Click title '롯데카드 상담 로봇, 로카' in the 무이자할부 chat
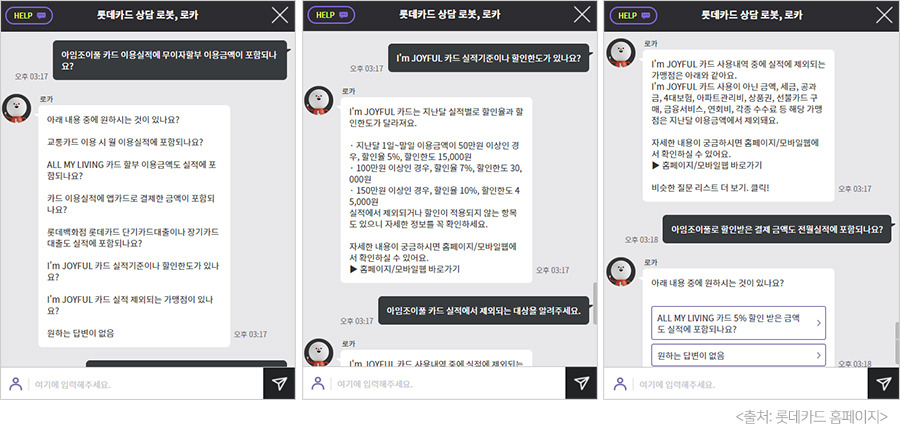Image resolution: width=900 pixels, height=435 pixels. click(x=148, y=15)
